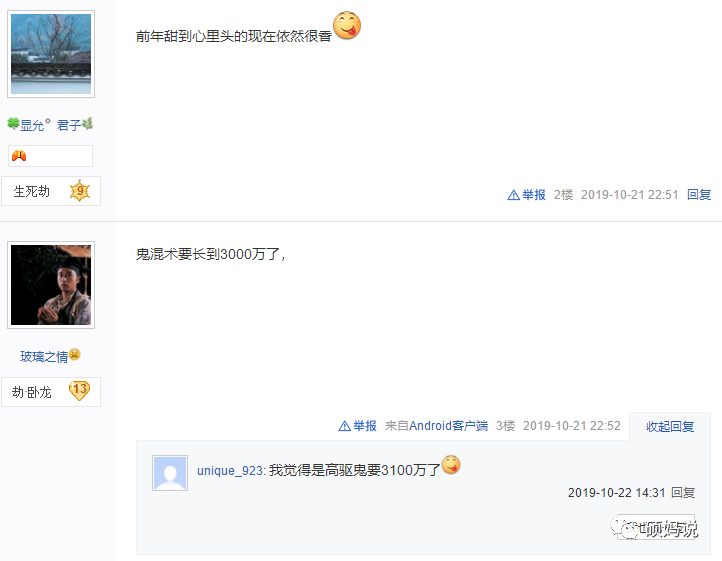Image resolution: width=722 pixels, height=561 pixels.
Task: Click the man in hat avatar thumbnail
Action: pyautogui.click(x=51, y=285)
